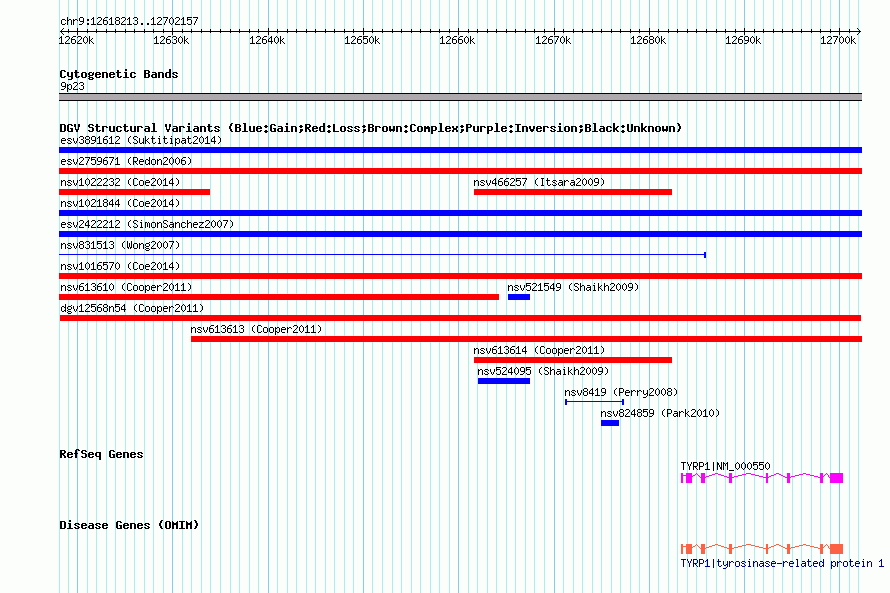Screen dimensions: 890x593
Task: Select the orange TYRP1 OMIM gene glyph
Action: tap(762, 549)
